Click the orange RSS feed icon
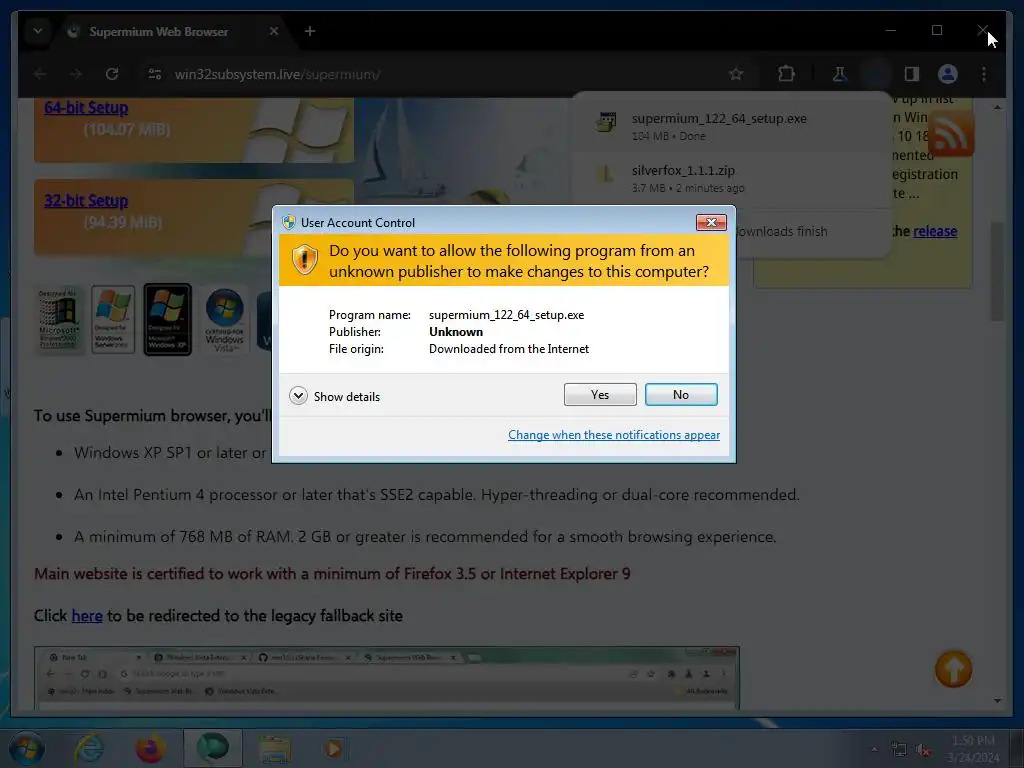1024x768 pixels. (951, 133)
